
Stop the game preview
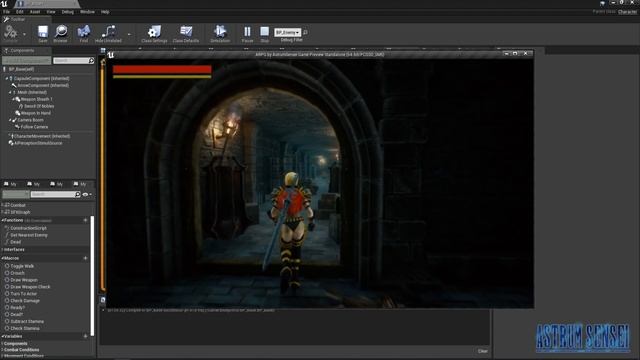[264, 33]
